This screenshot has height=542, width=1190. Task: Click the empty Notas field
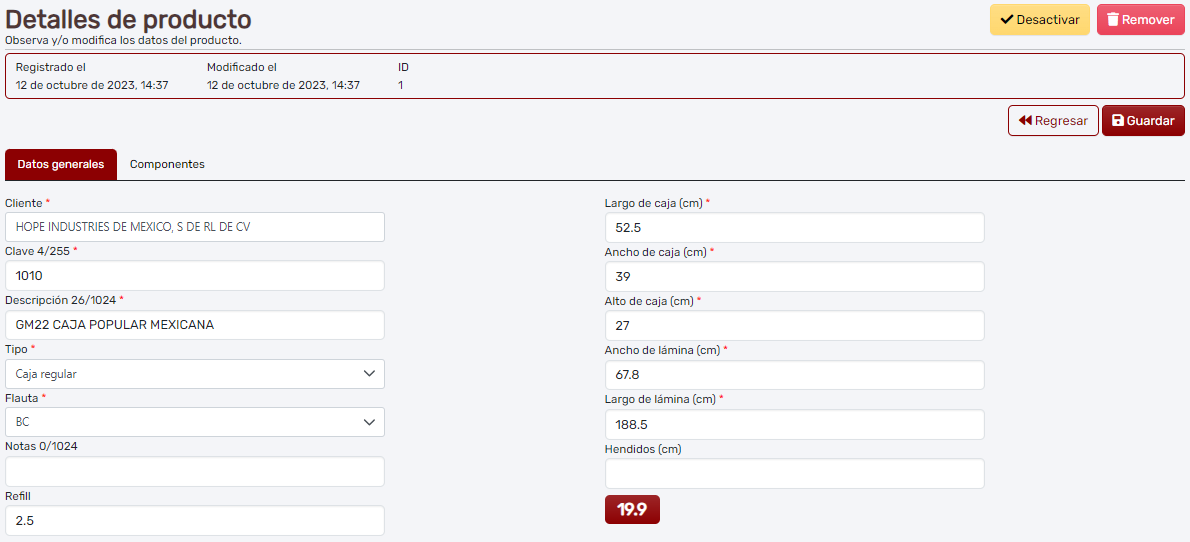tap(195, 471)
